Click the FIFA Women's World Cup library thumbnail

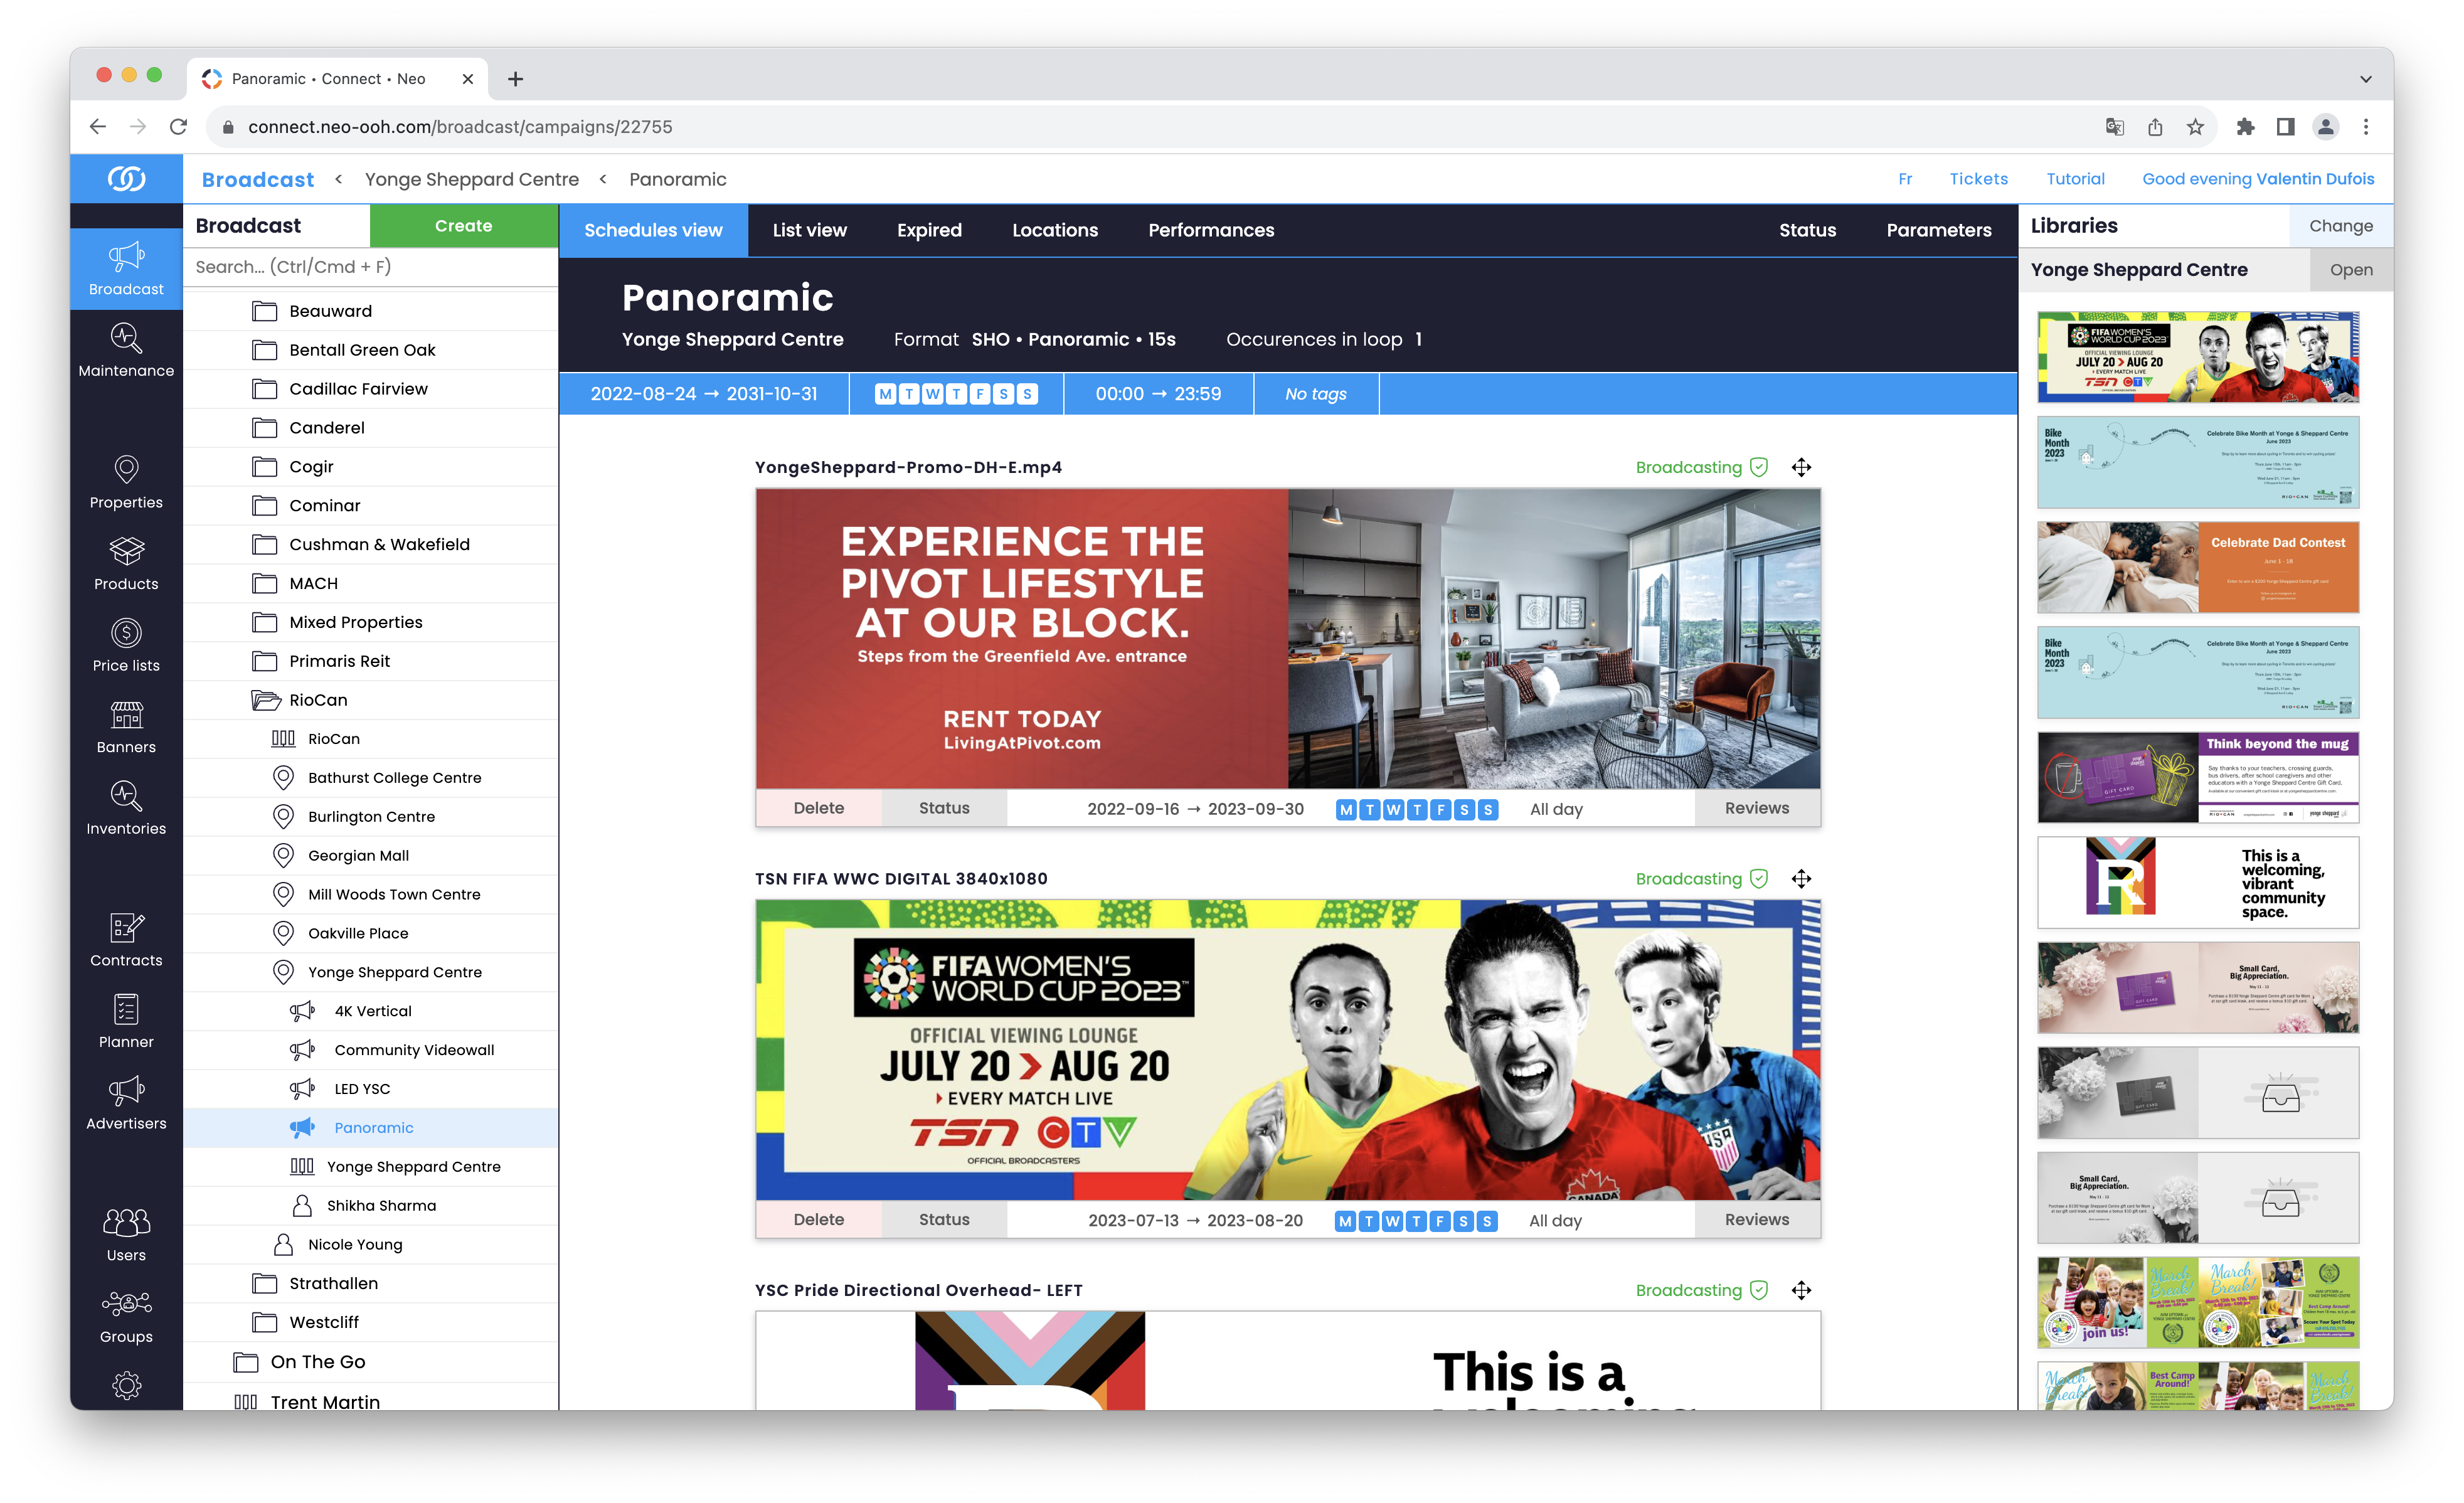2197,357
